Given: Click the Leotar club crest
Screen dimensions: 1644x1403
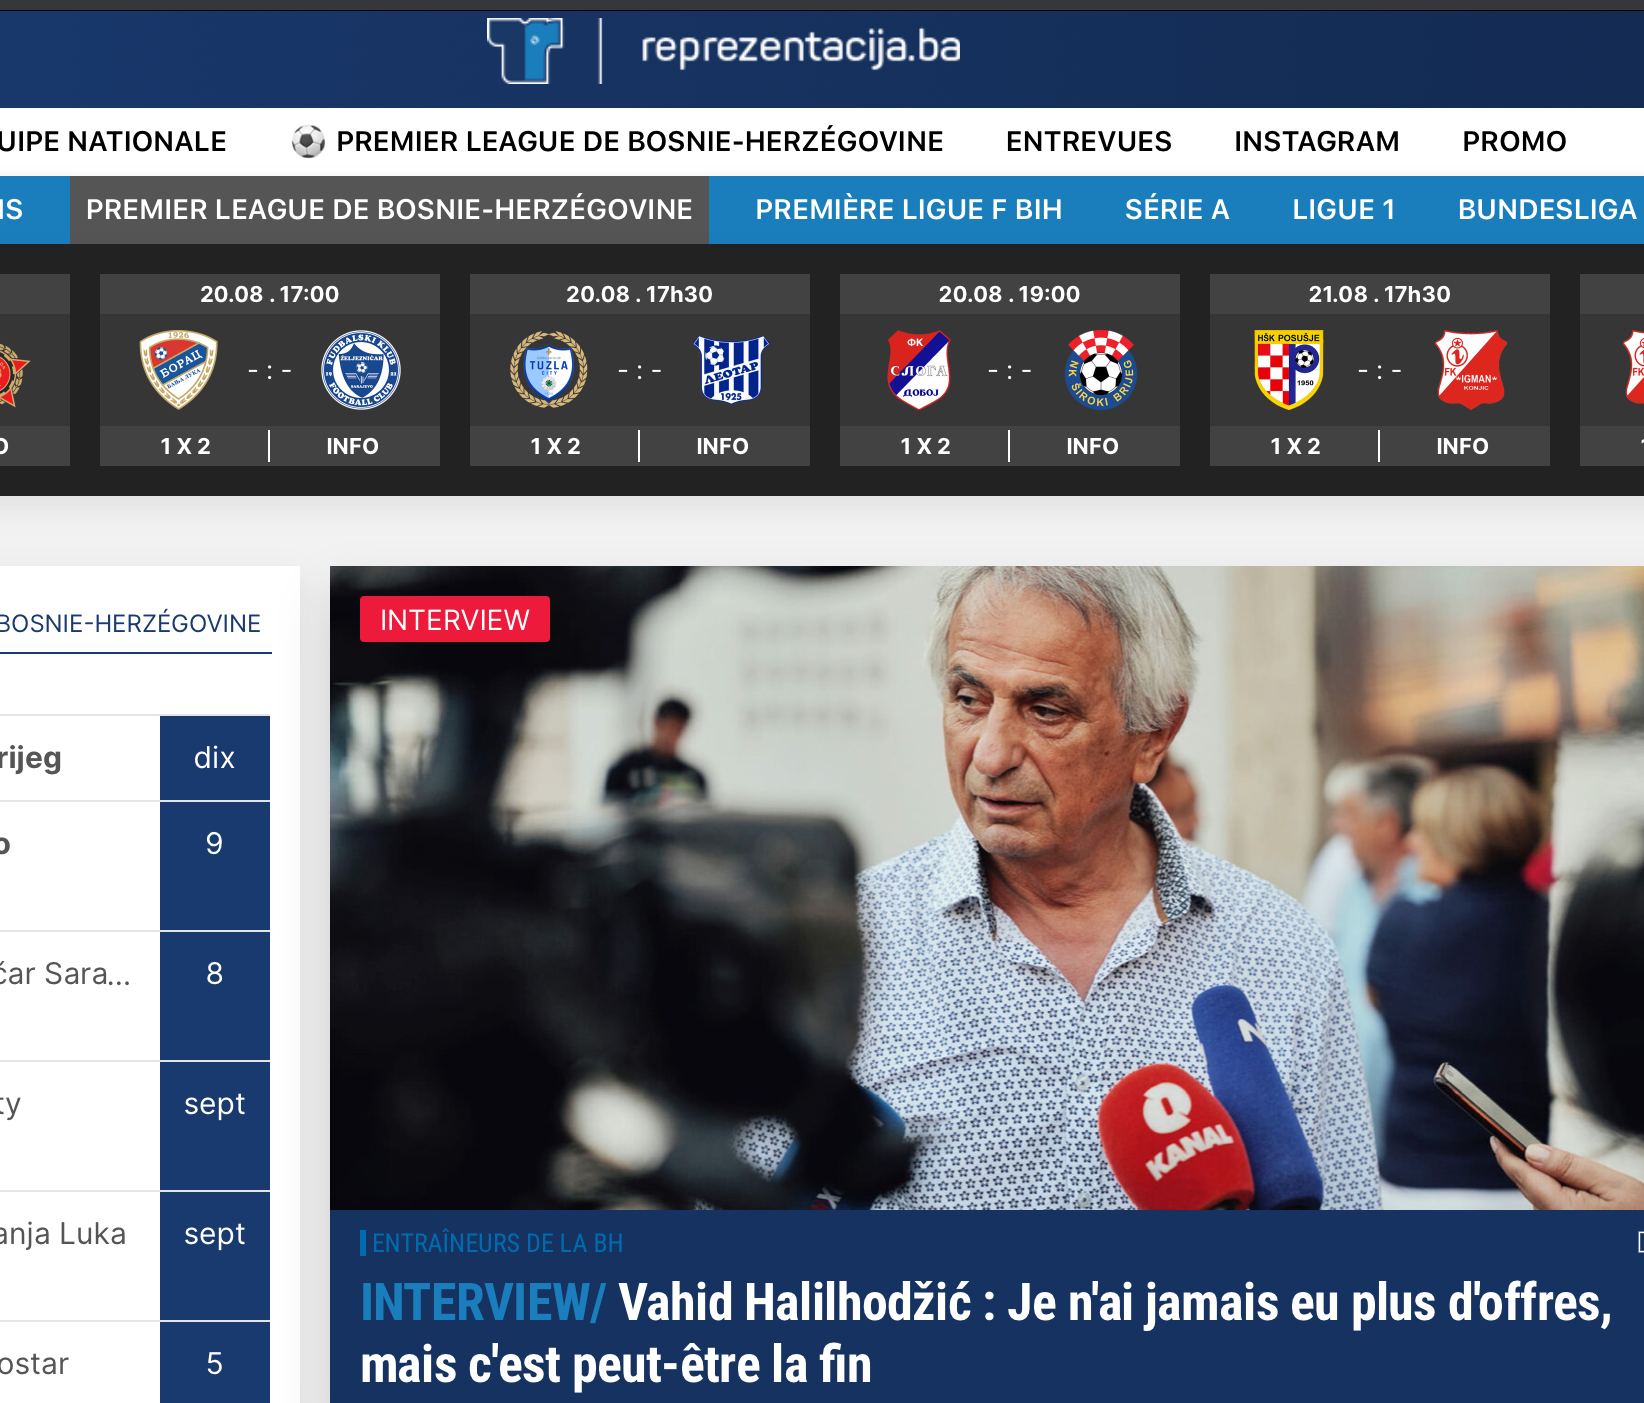Looking at the screenshot, I should 731,370.
